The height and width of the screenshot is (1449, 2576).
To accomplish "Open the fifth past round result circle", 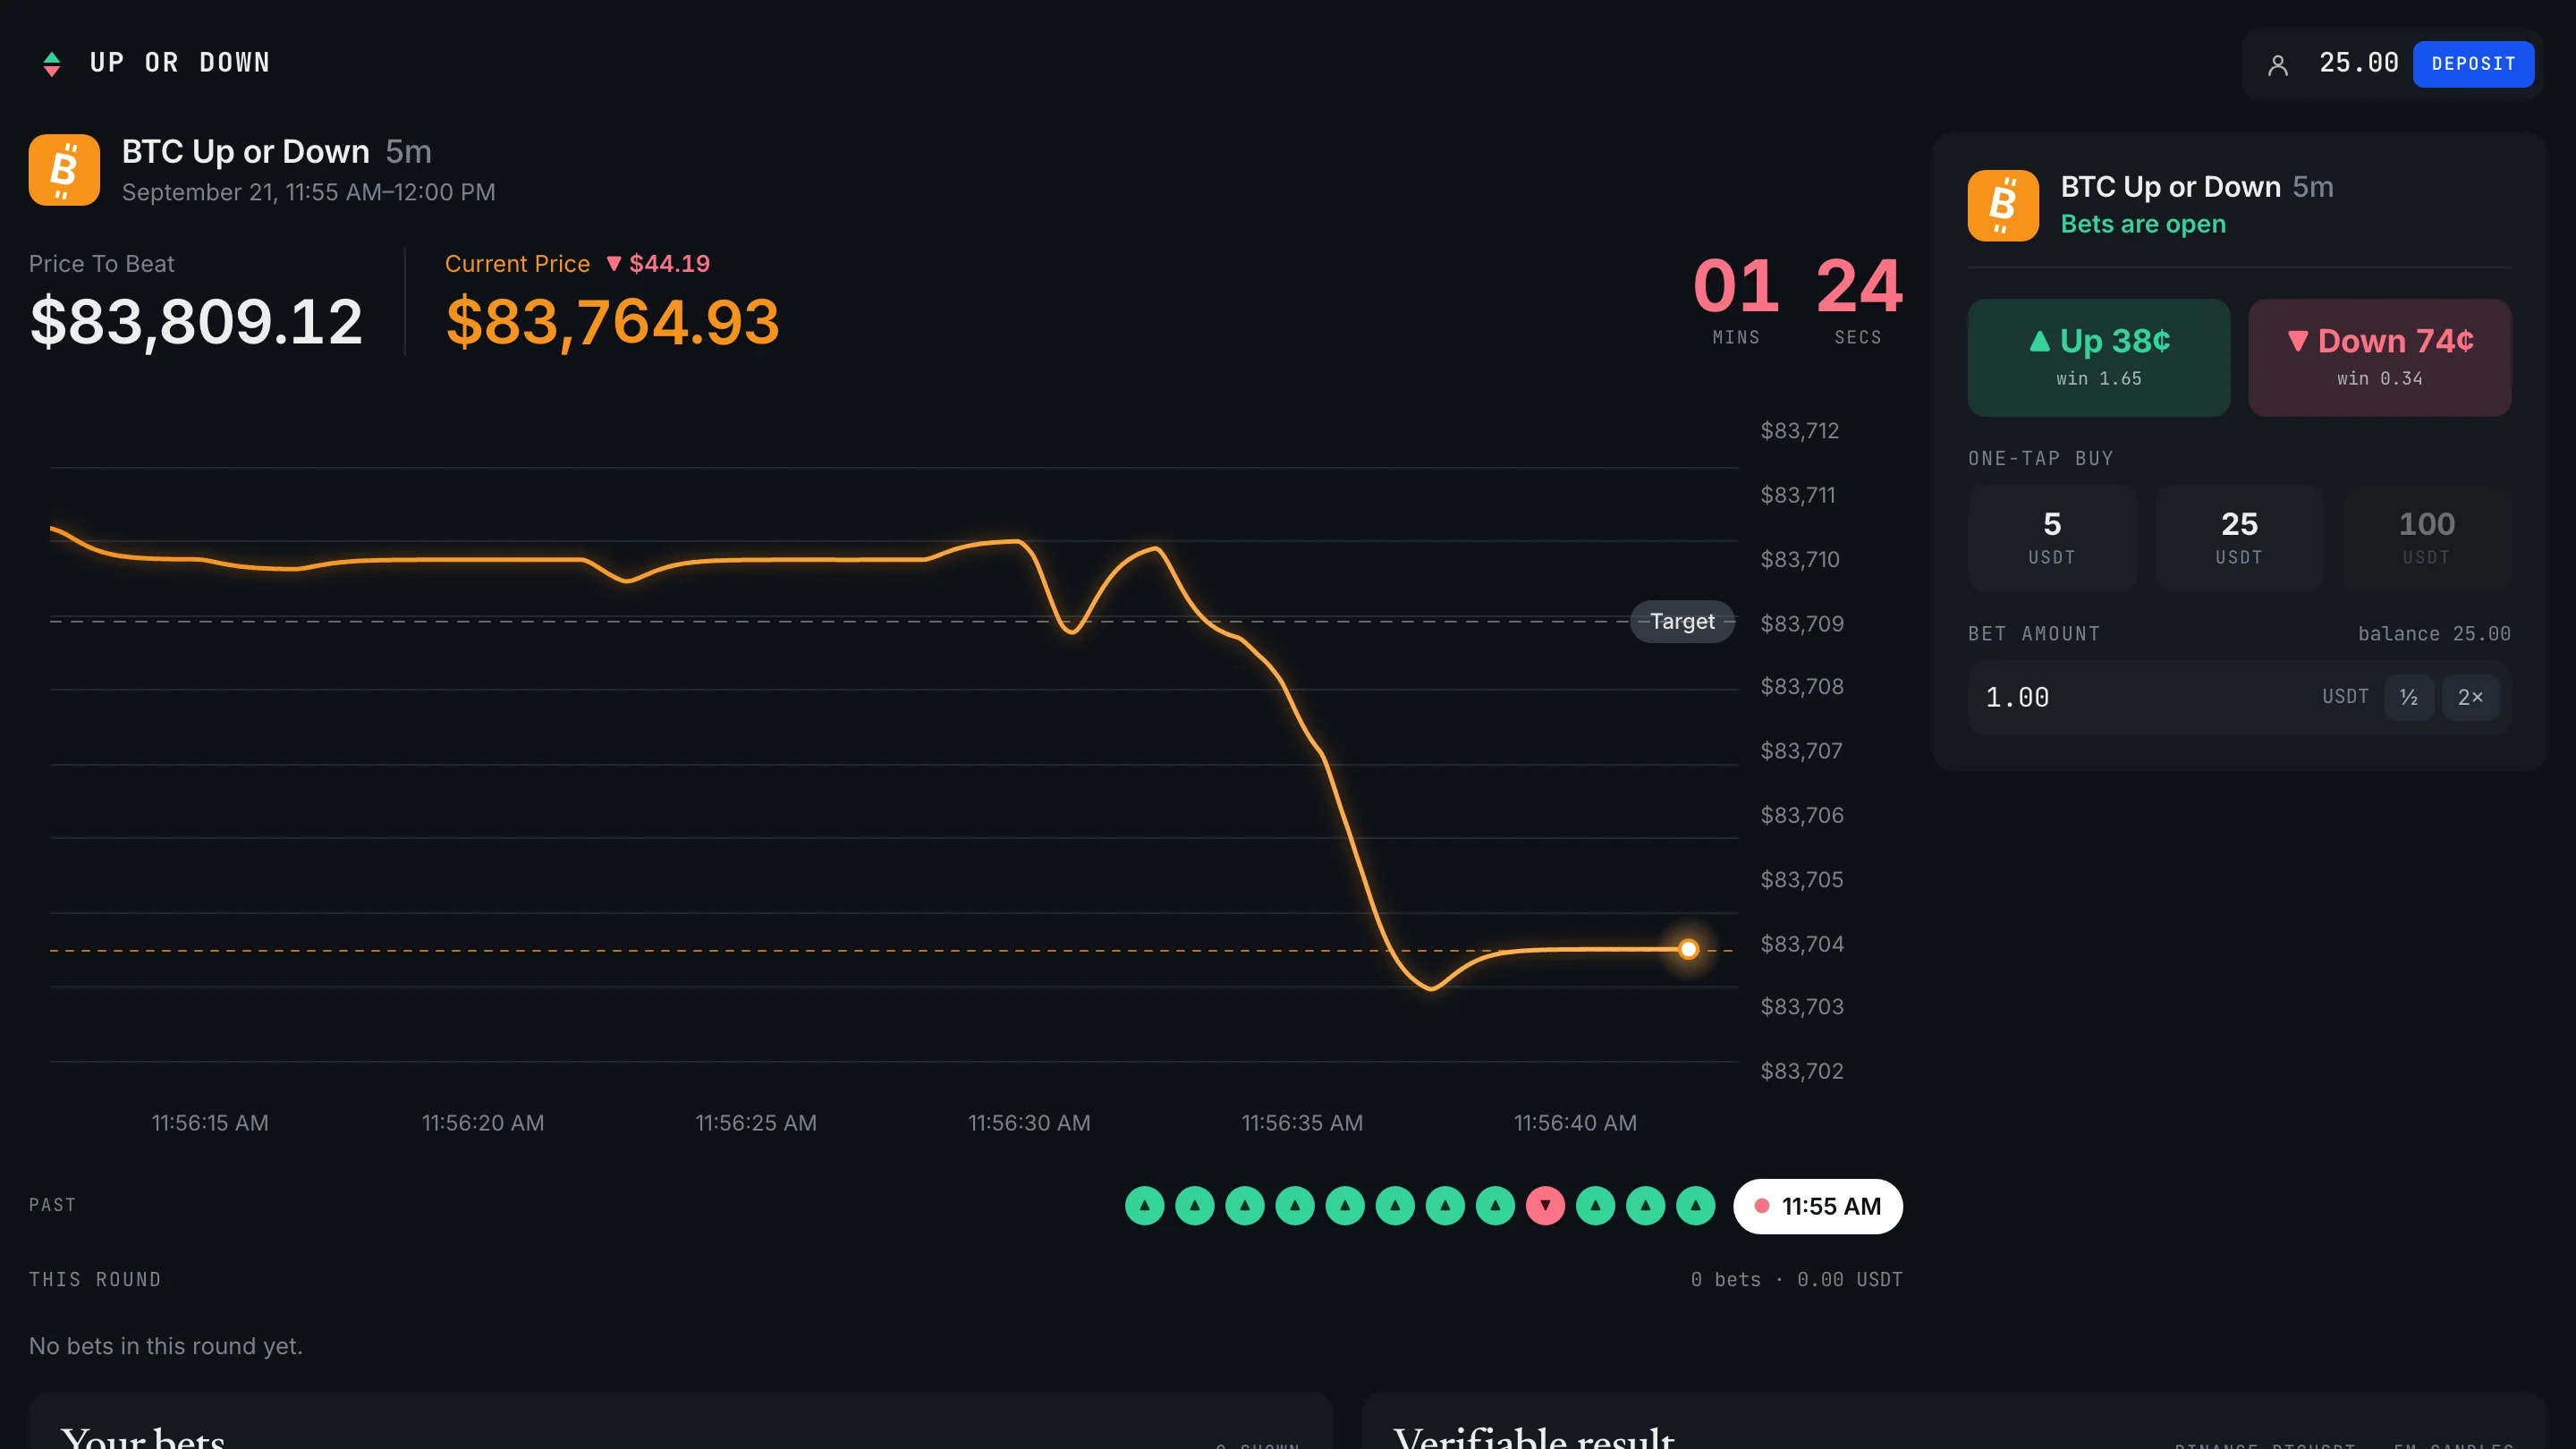I will tap(1344, 1205).
